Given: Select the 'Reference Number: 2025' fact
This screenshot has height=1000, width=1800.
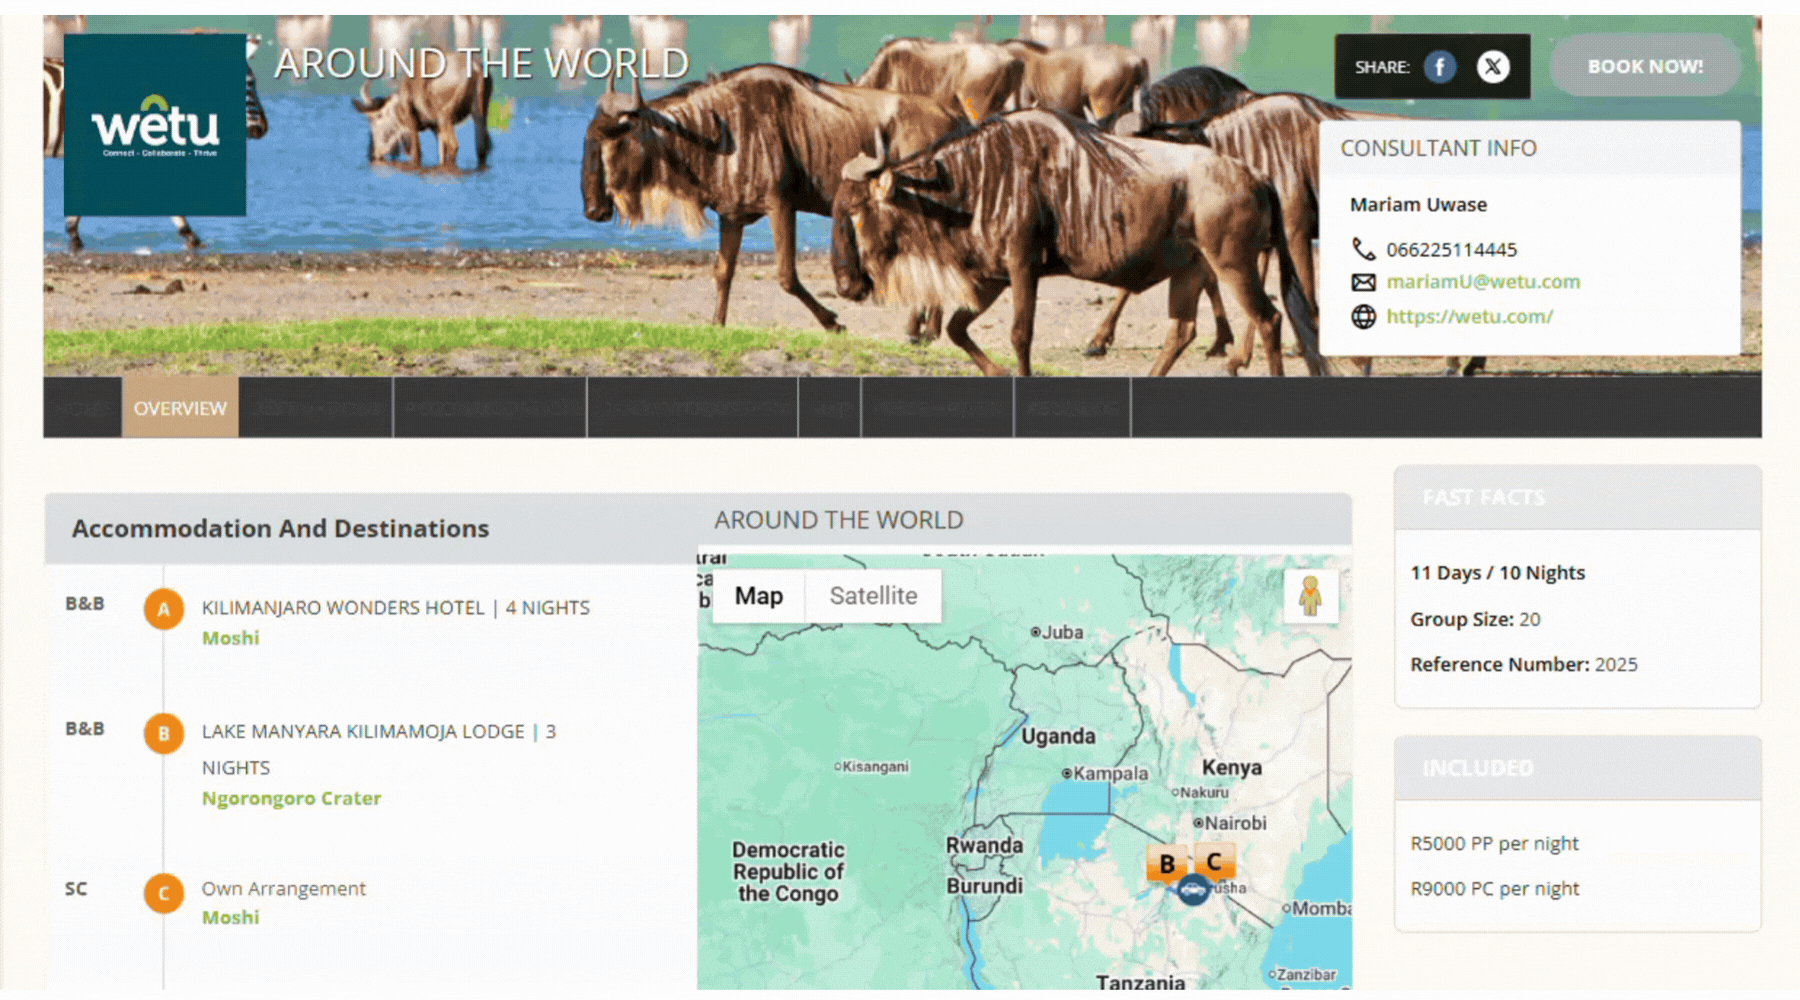Looking at the screenshot, I should (x=1524, y=664).
